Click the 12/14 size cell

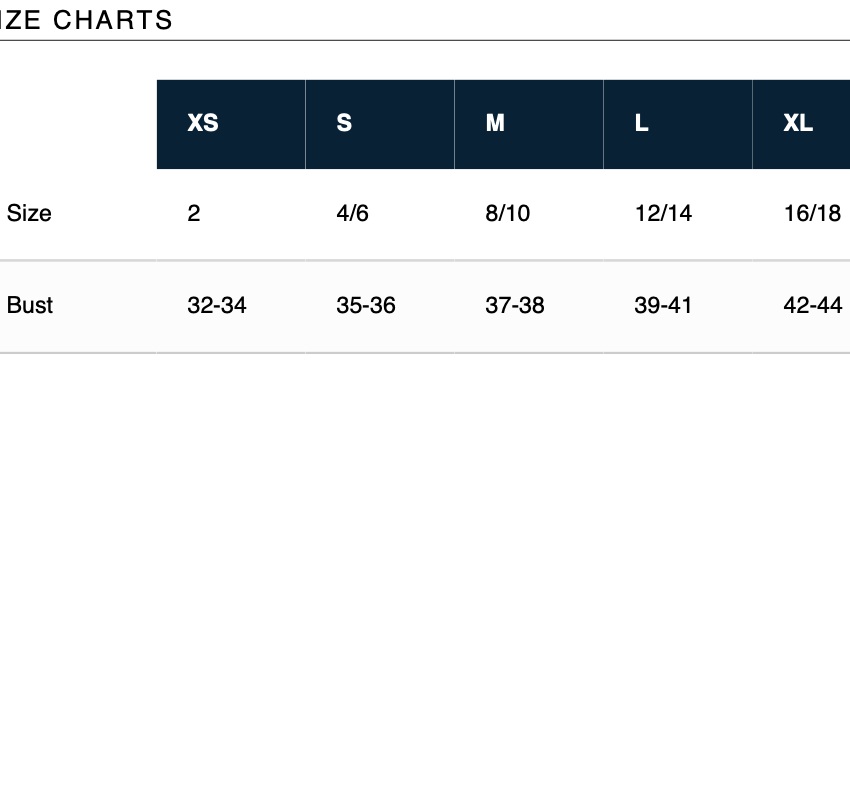point(663,213)
